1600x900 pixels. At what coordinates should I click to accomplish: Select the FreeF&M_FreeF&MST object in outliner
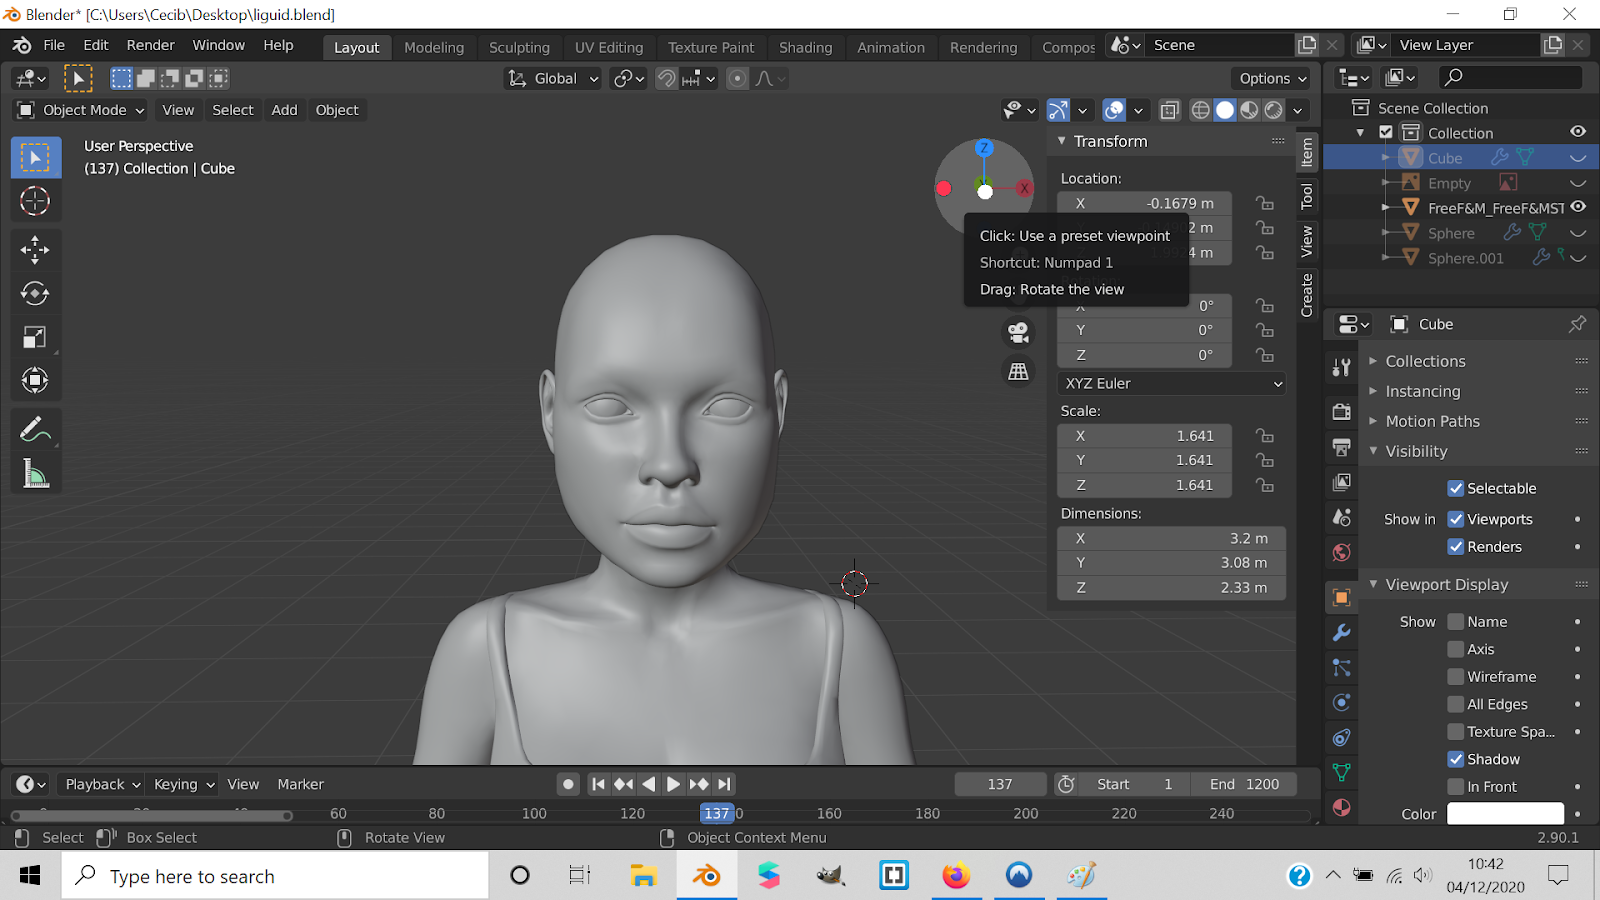point(1495,208)
